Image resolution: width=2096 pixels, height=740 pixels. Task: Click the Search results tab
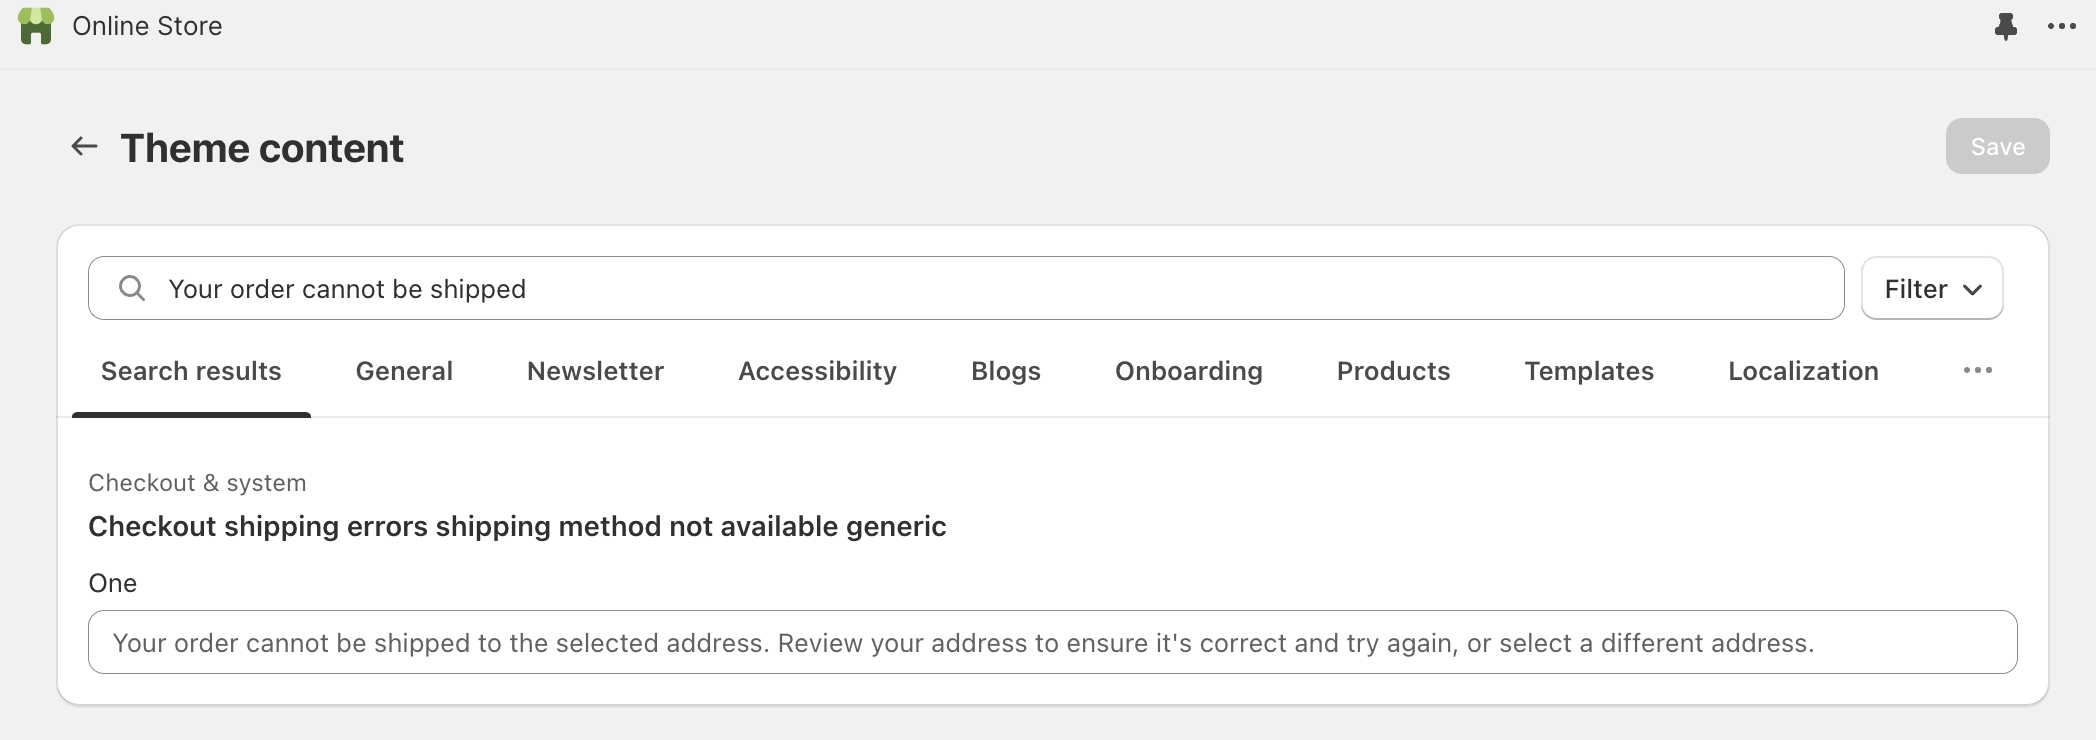[190, 371]
